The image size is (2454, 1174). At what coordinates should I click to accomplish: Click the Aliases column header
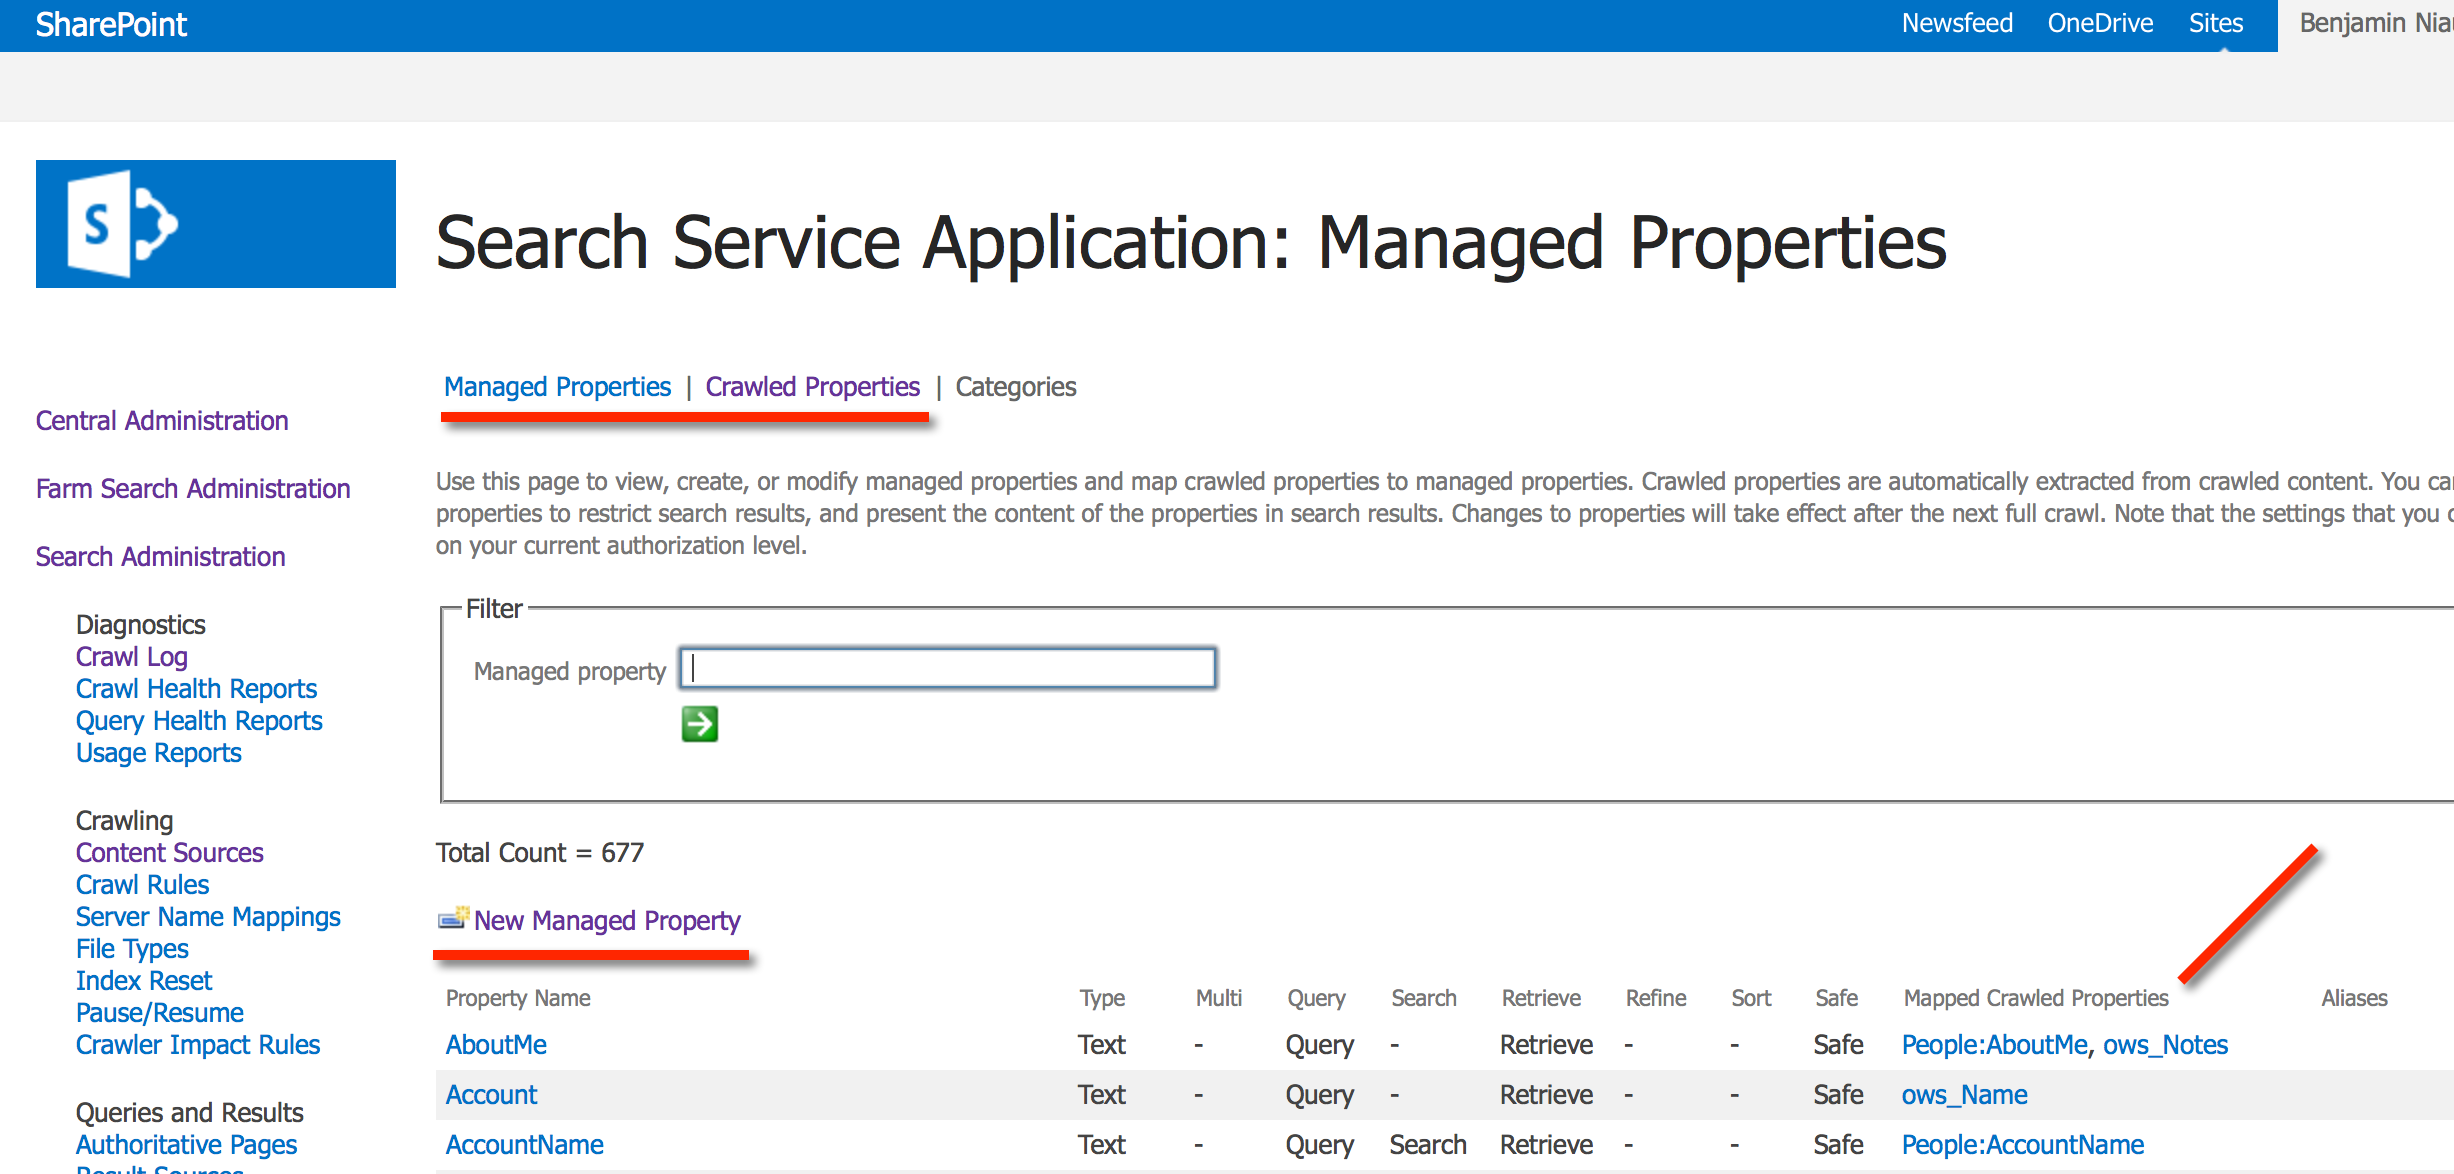click(2354, 998)
